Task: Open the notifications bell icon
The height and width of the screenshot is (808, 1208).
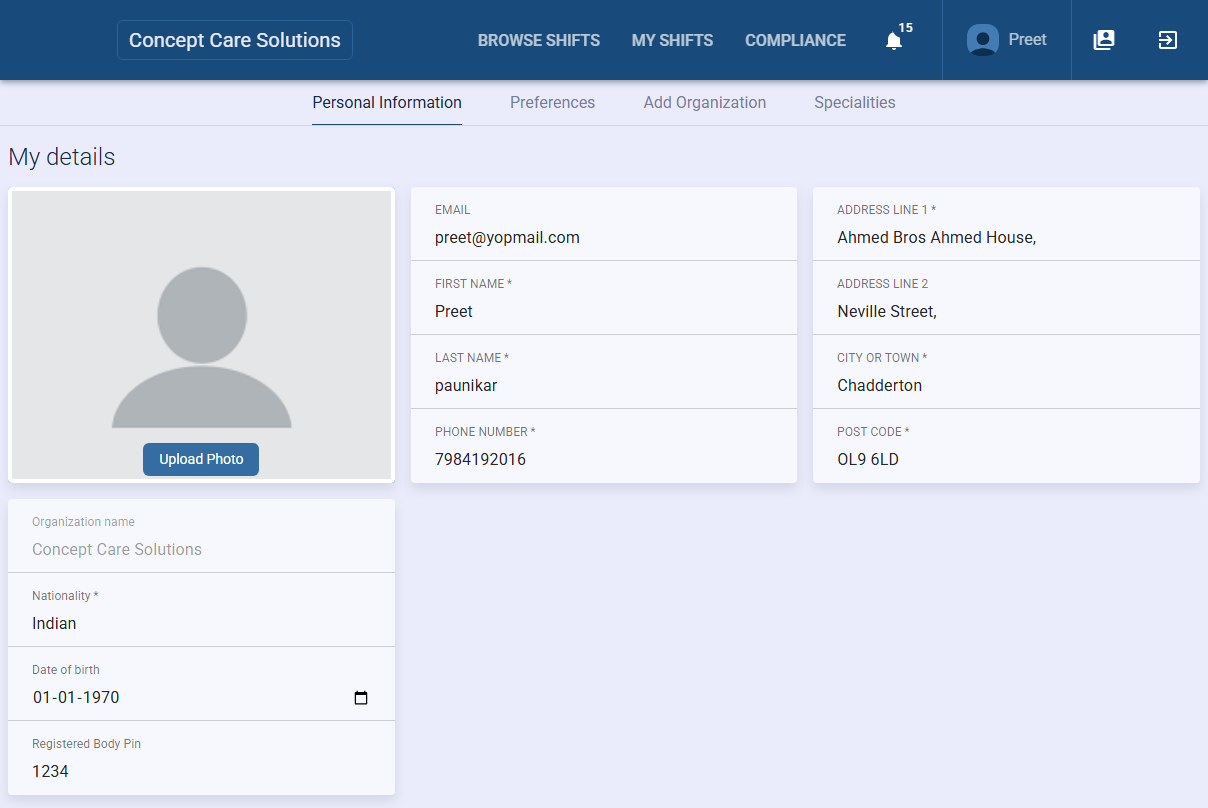Action: click(x=894, y=41)
